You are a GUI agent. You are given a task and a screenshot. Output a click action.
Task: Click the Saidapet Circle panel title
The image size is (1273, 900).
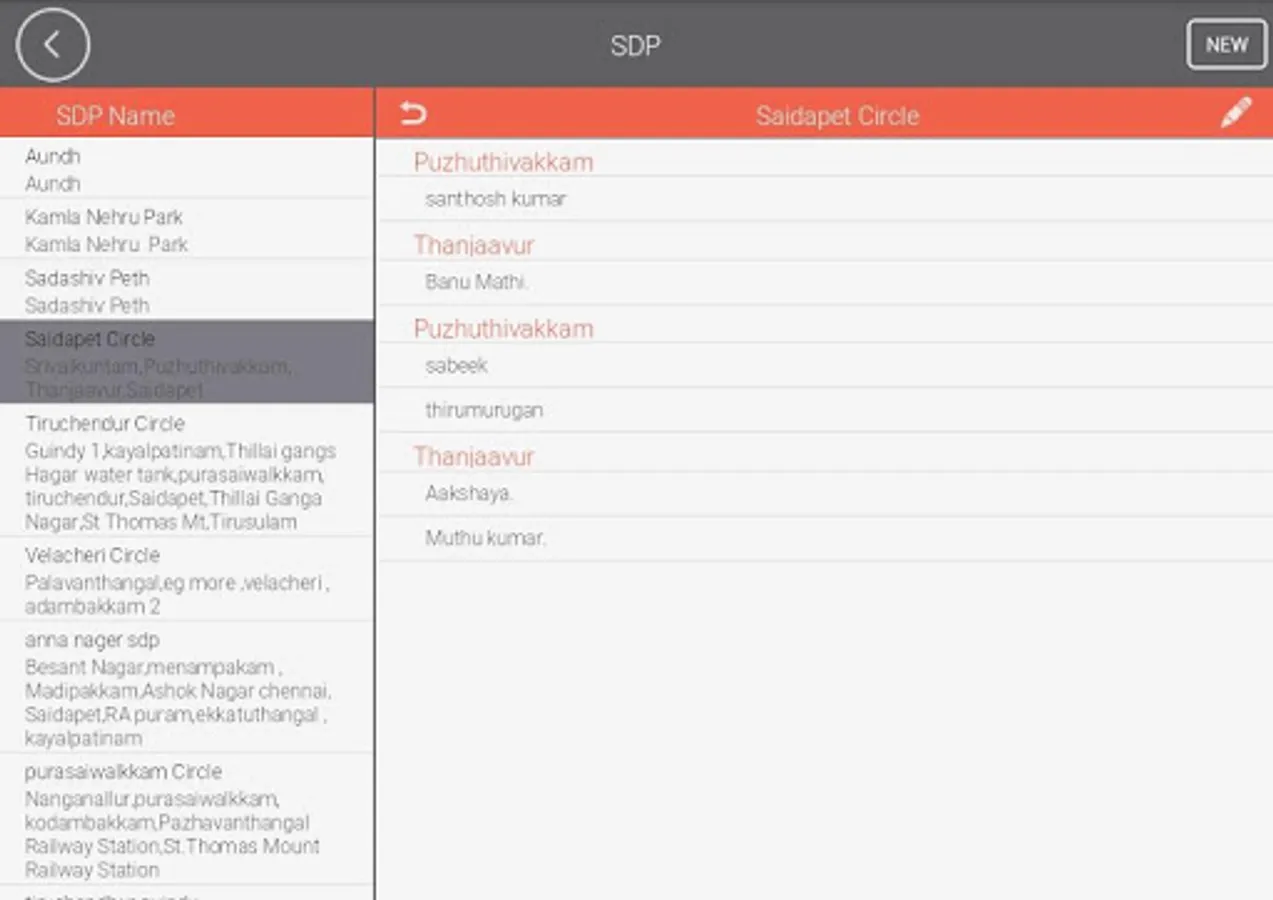(837, 115)
